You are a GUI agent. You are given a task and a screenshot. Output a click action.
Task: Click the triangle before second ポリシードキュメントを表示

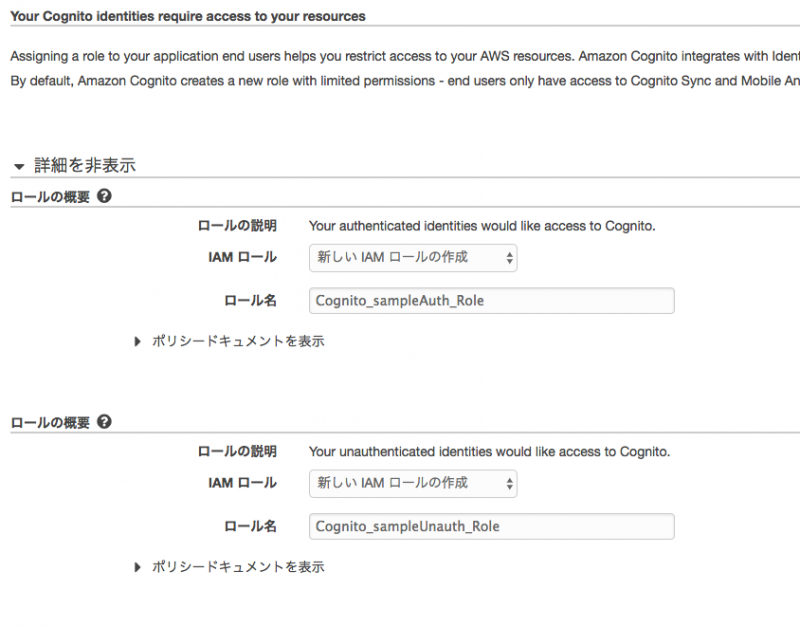click(x=137, y=566)
